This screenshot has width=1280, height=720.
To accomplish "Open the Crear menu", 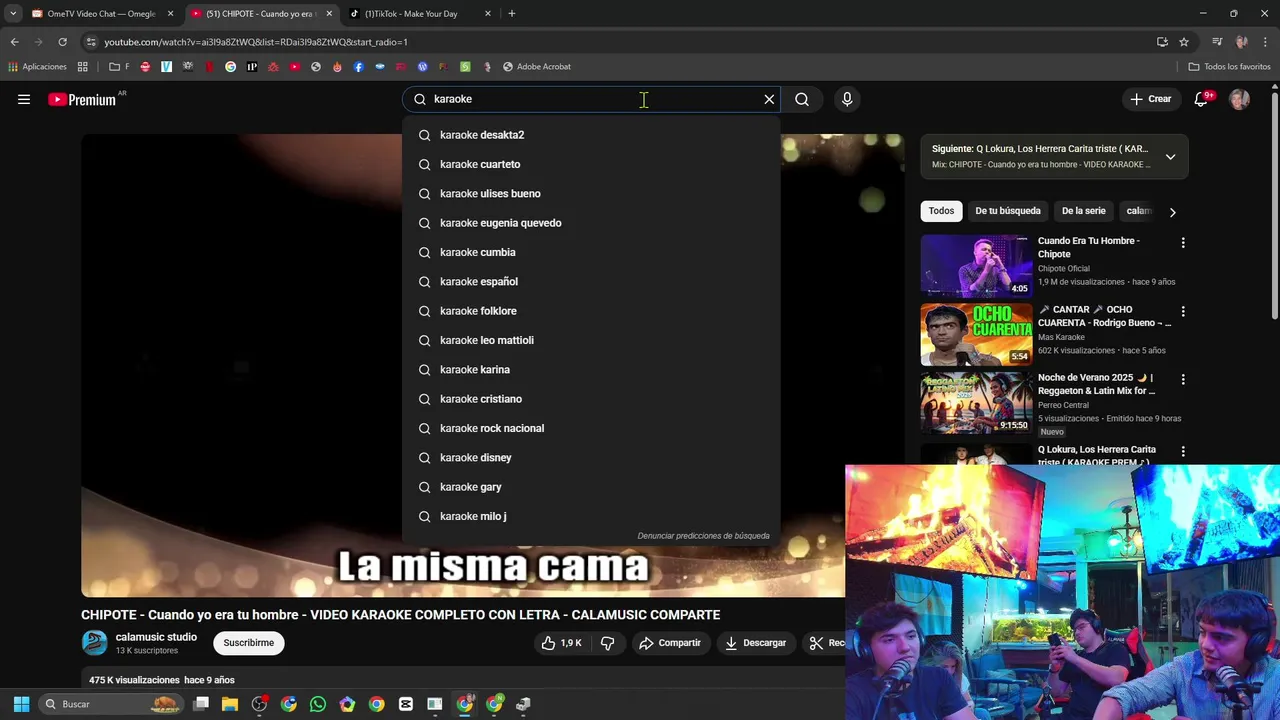I will pyautogui.click(x=1151, y=99).
